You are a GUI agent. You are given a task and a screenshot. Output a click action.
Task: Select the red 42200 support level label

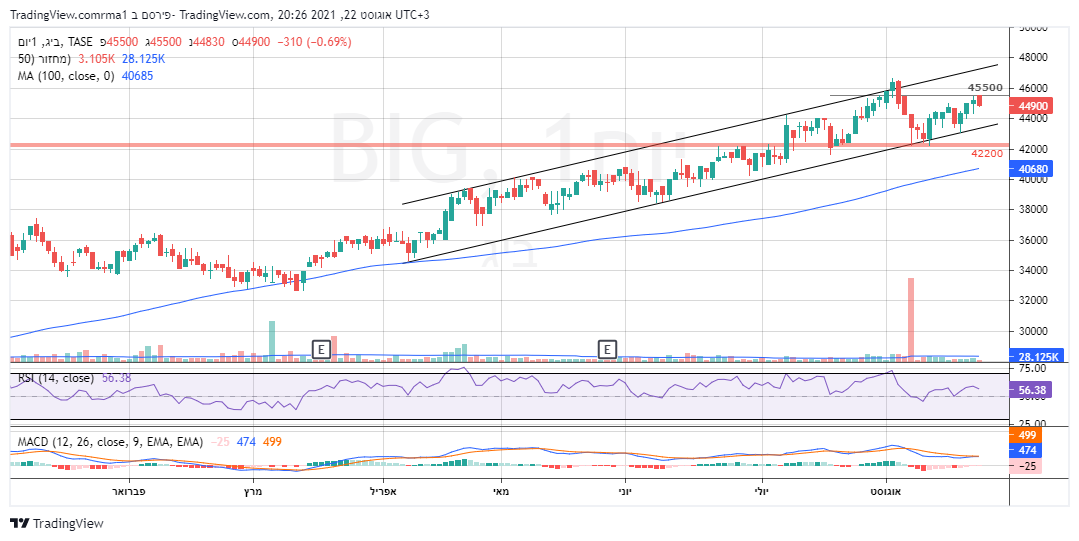point(987,153)
